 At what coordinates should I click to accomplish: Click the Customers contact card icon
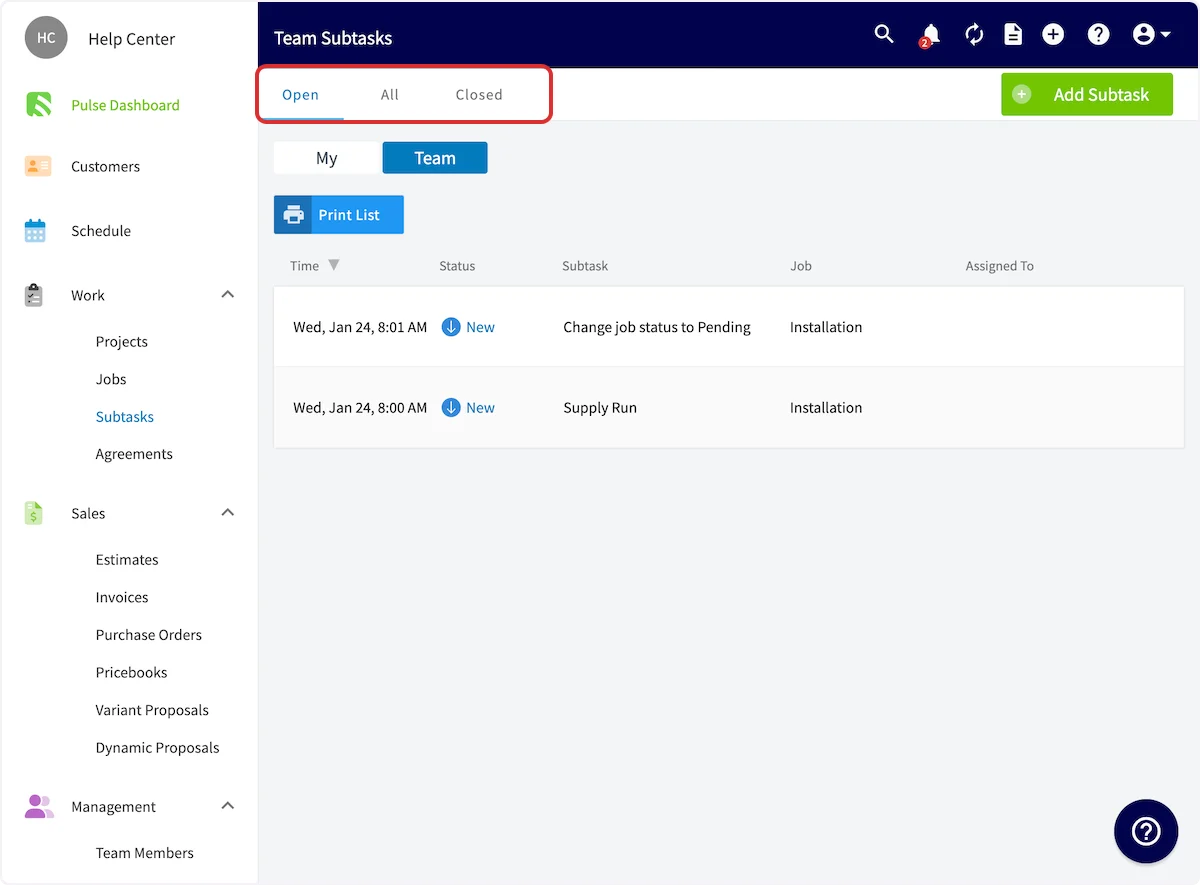38,166
